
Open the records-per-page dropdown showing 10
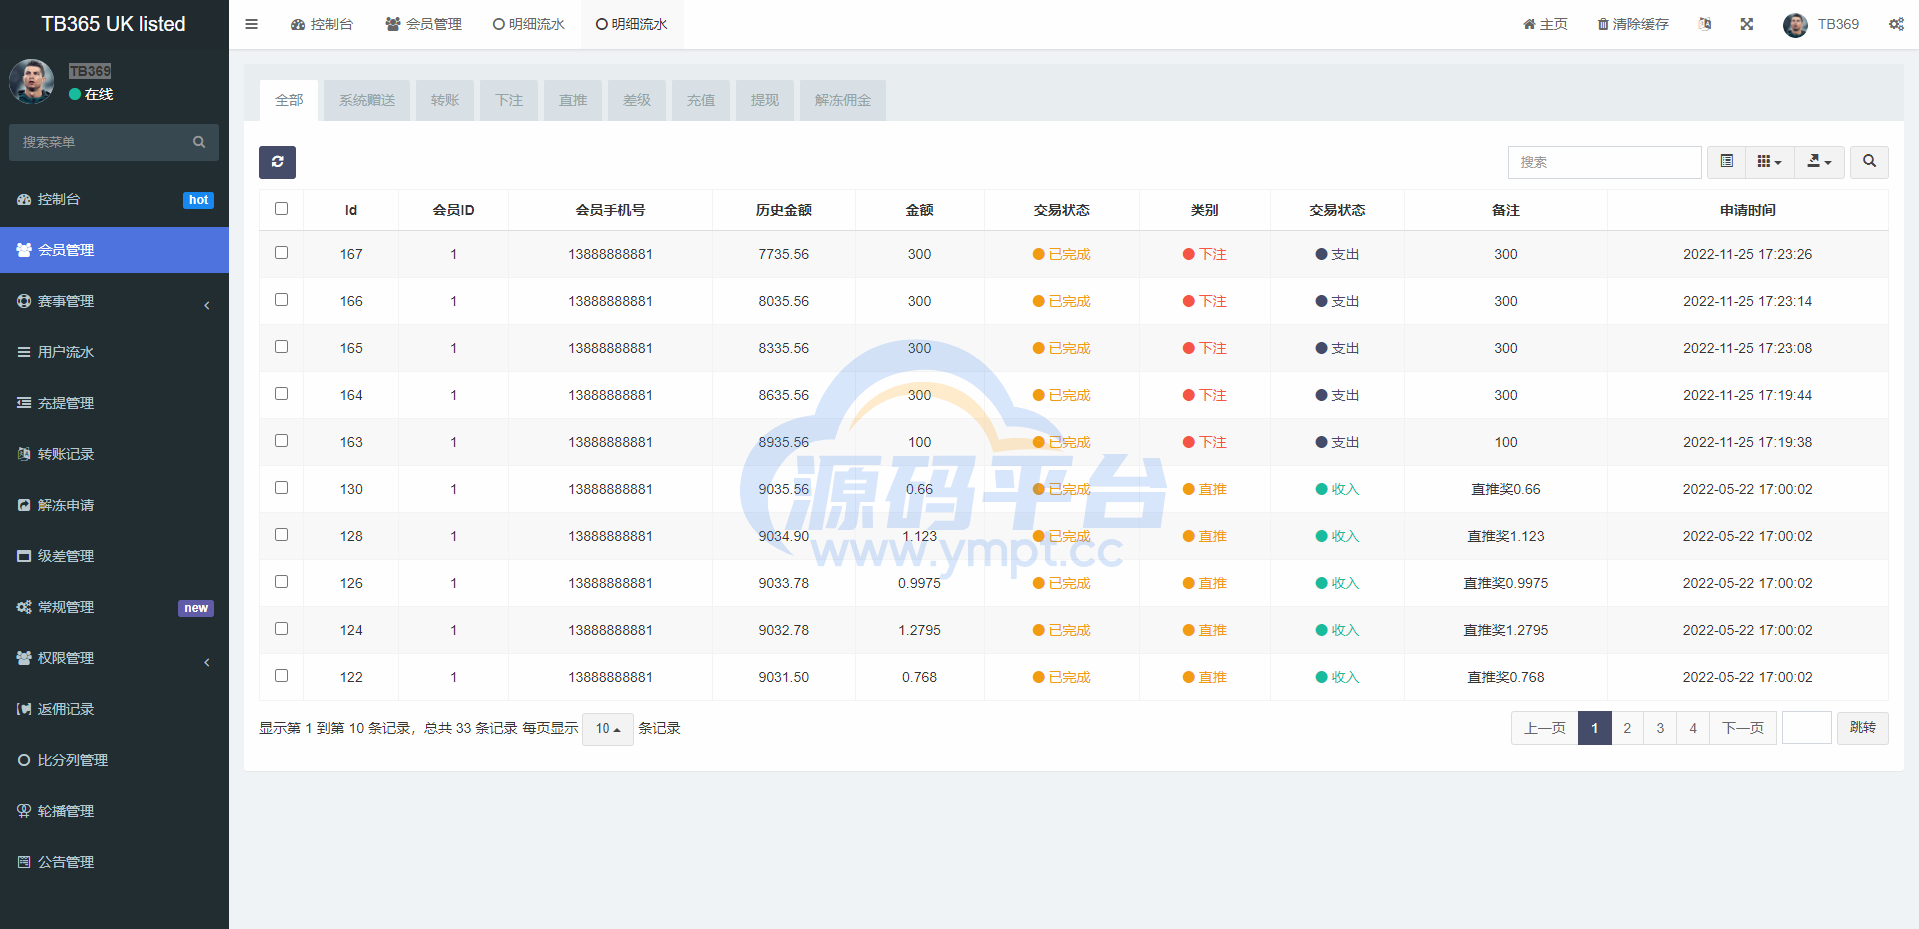pos(608,728)
